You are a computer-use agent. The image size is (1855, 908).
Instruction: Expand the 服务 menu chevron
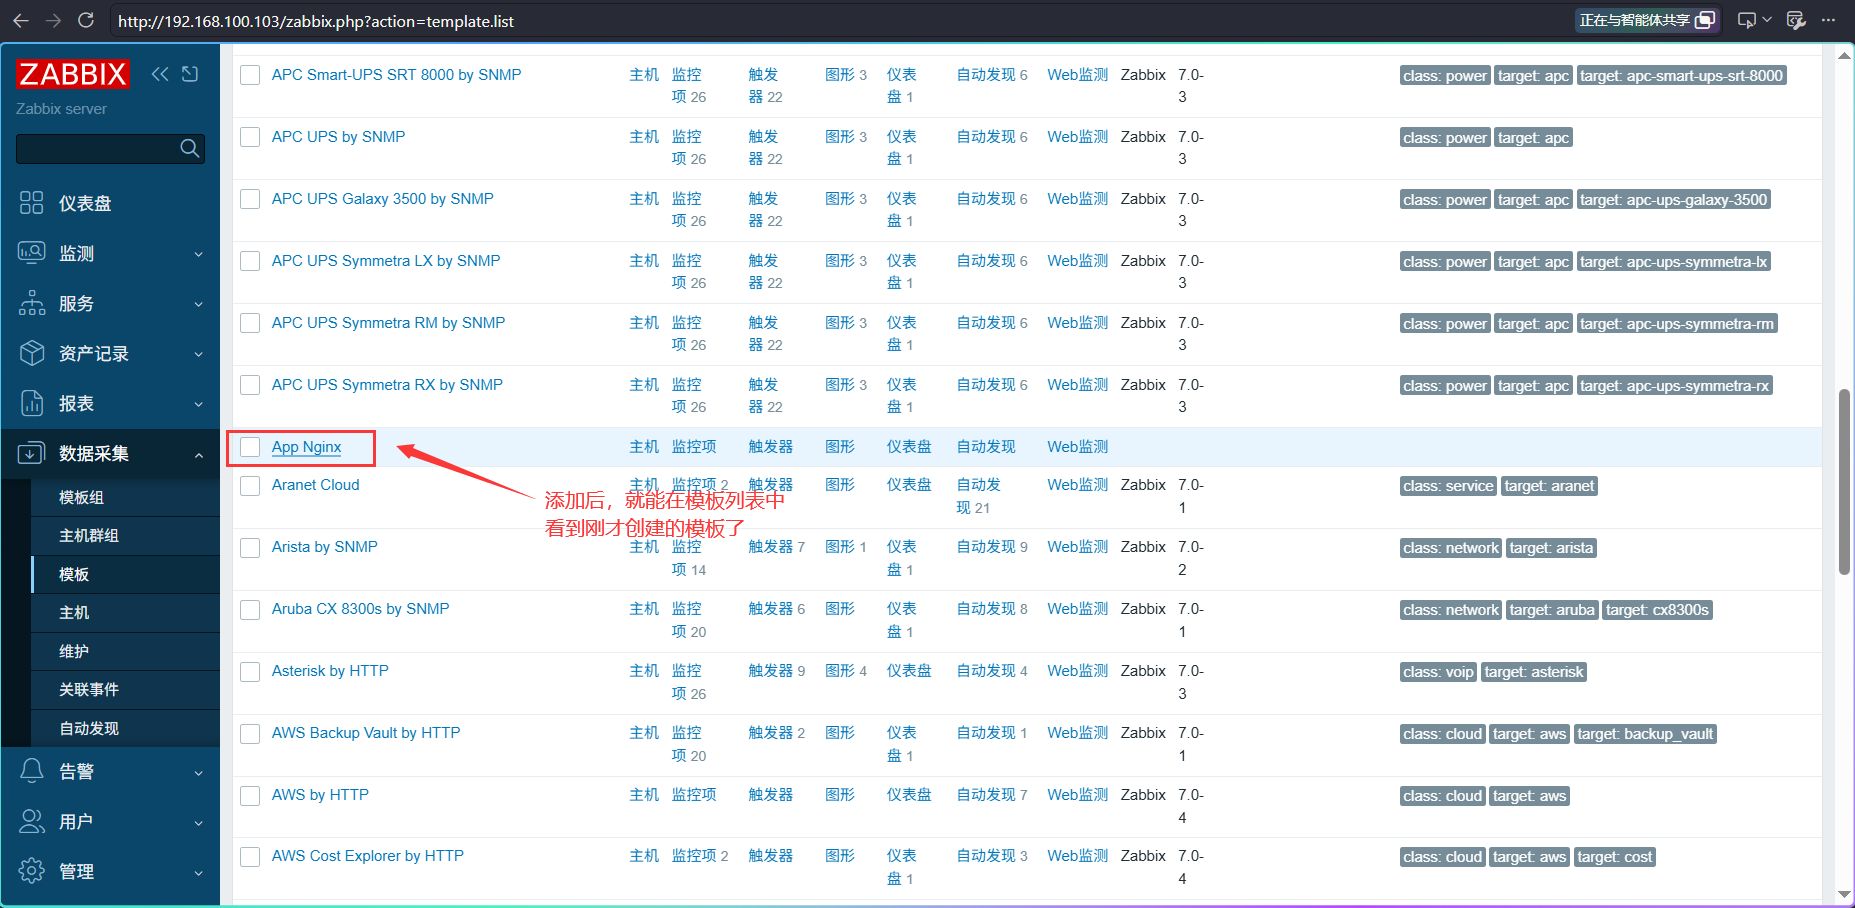pyautogui.click(x=198, y=304)
